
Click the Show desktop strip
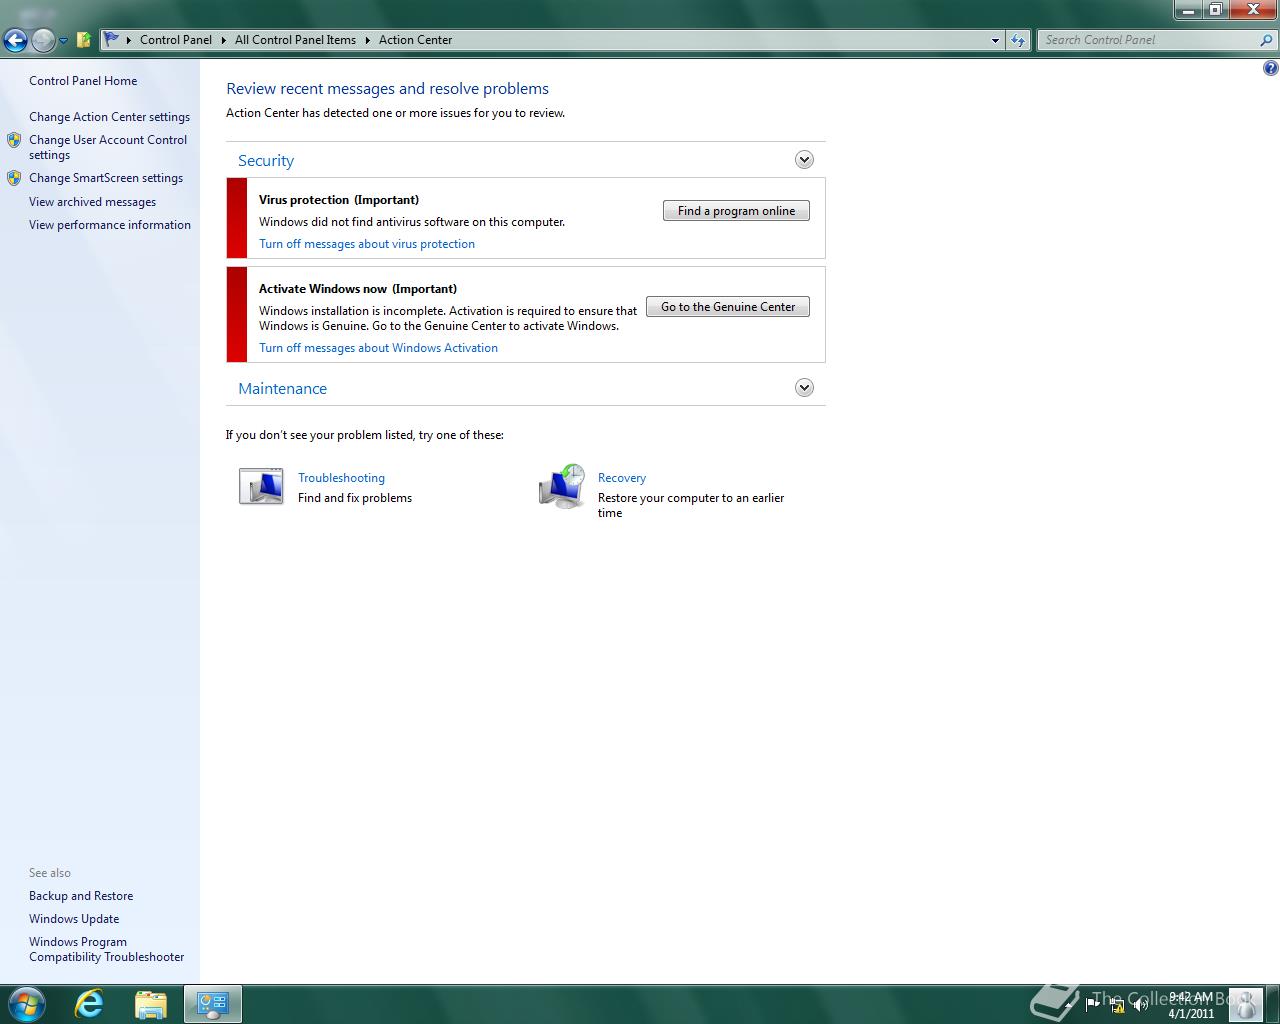[1272, 1004]
